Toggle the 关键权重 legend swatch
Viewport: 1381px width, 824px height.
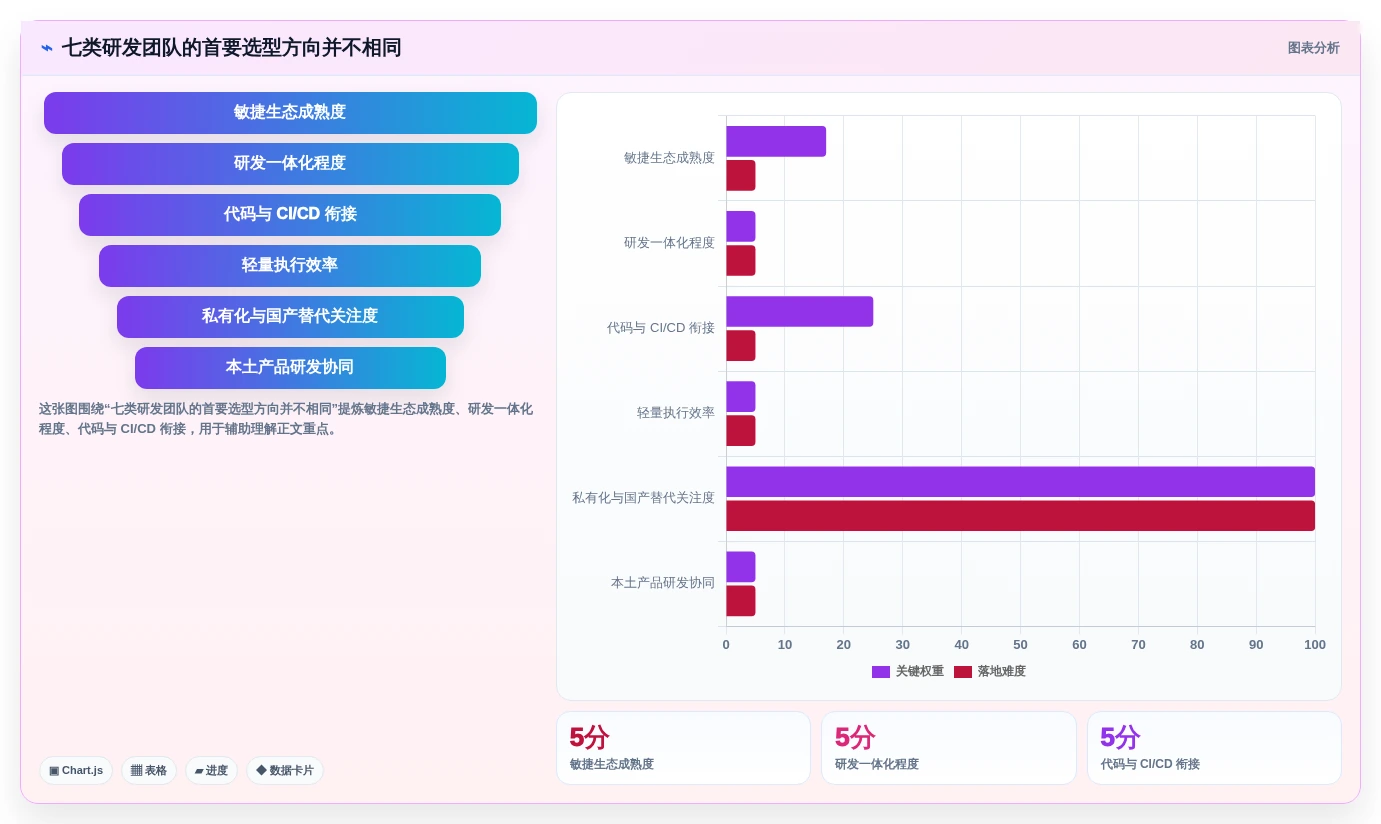coord(881,672)
